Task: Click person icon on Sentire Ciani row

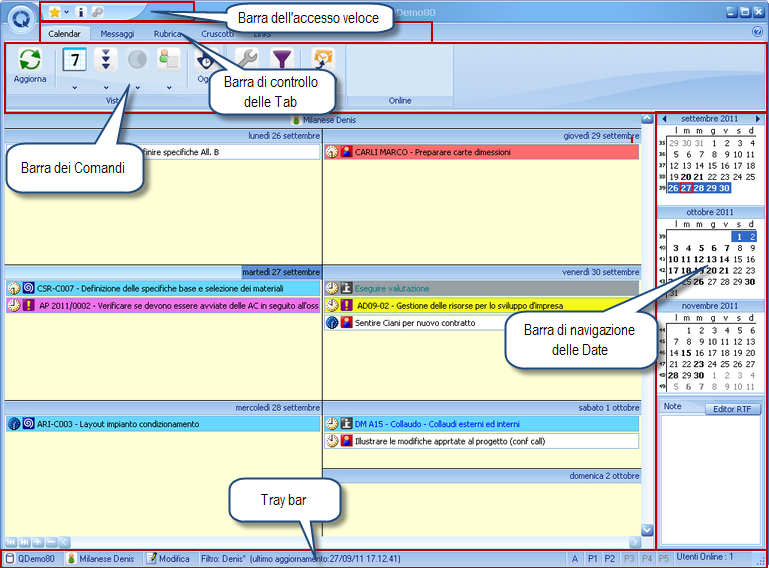Action: point(346,323)
